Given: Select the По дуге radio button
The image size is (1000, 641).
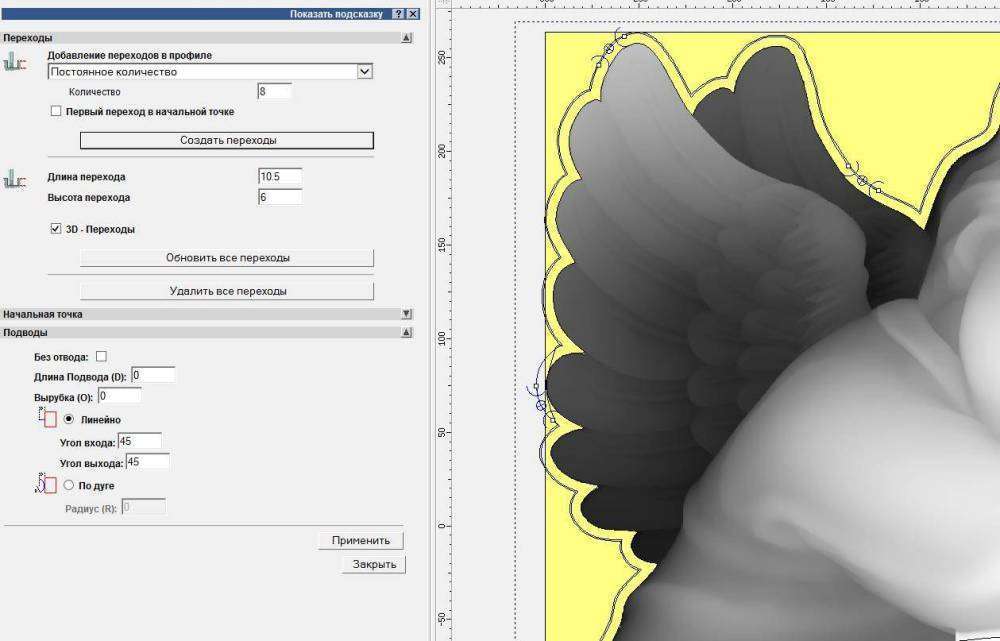Looking at the screenshot, I should tap(69, 485).
